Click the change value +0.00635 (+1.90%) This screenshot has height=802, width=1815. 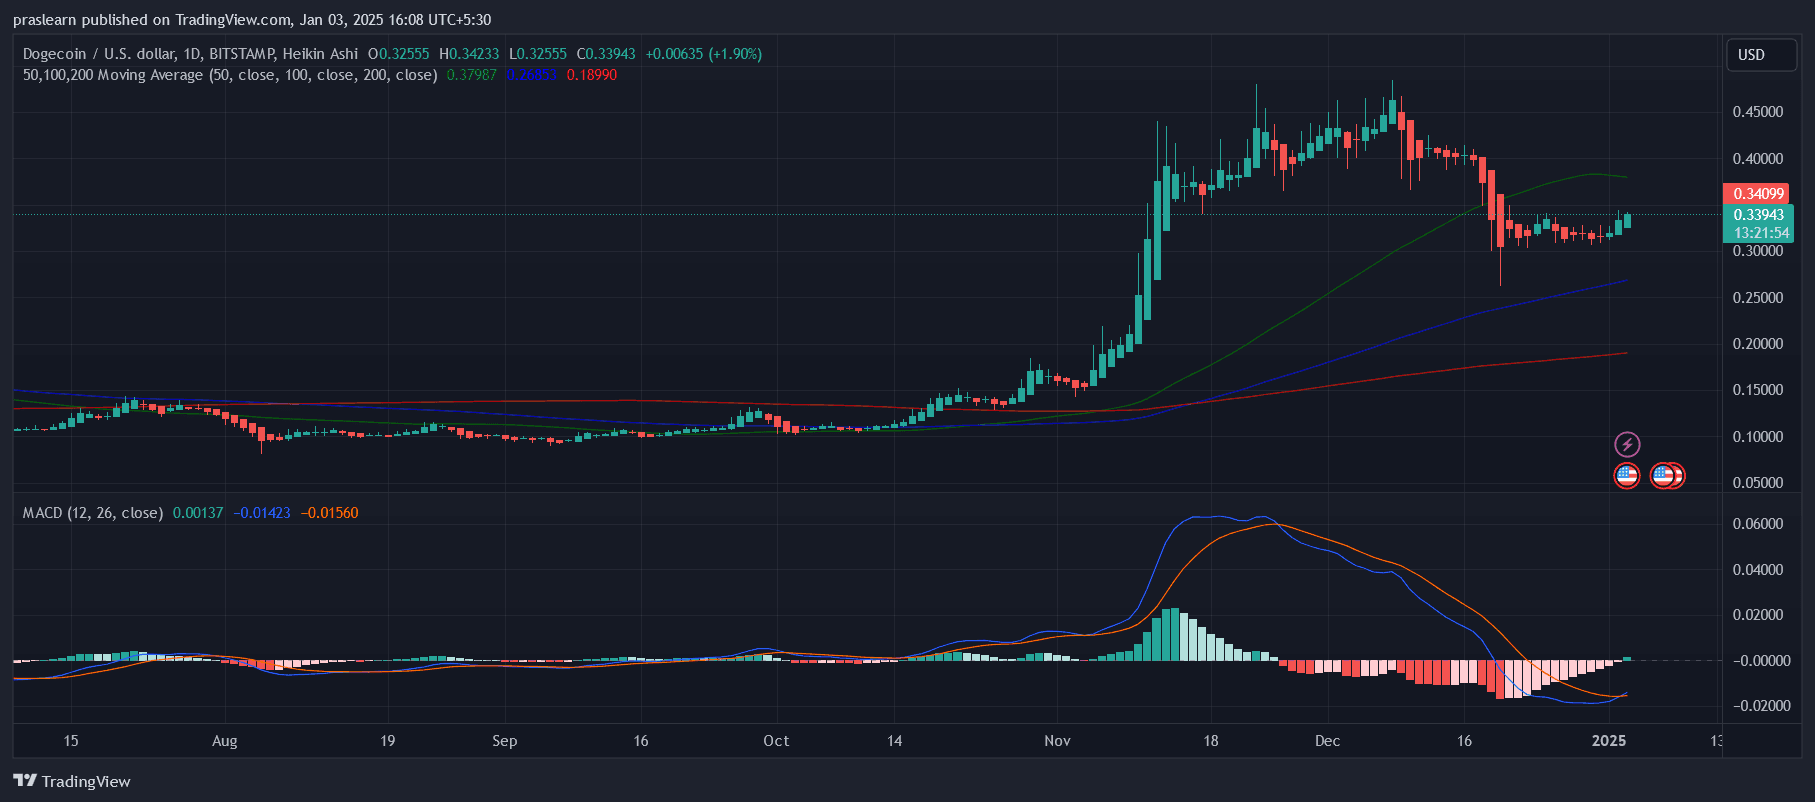pyautogui.click(x=704, y=54)
